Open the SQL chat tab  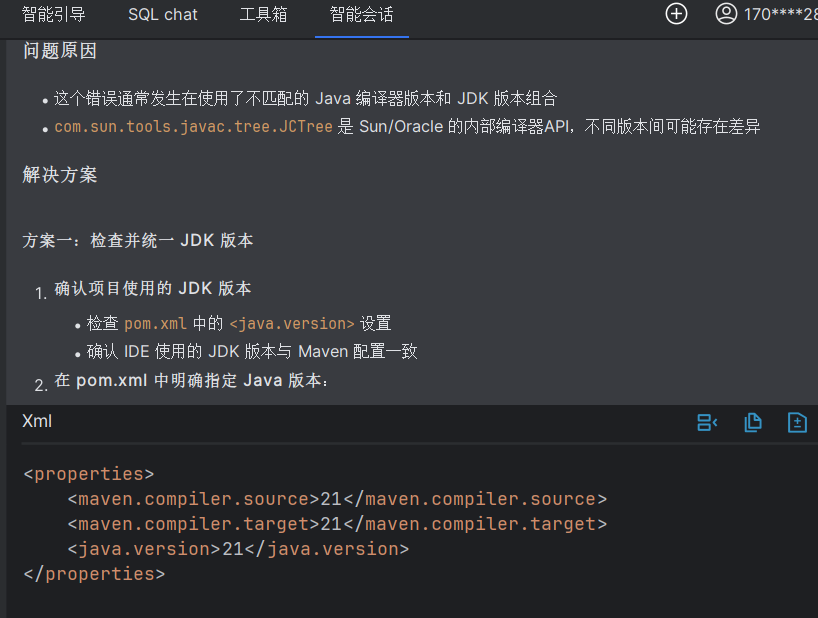pyautogui.click(x=163, y=14)
